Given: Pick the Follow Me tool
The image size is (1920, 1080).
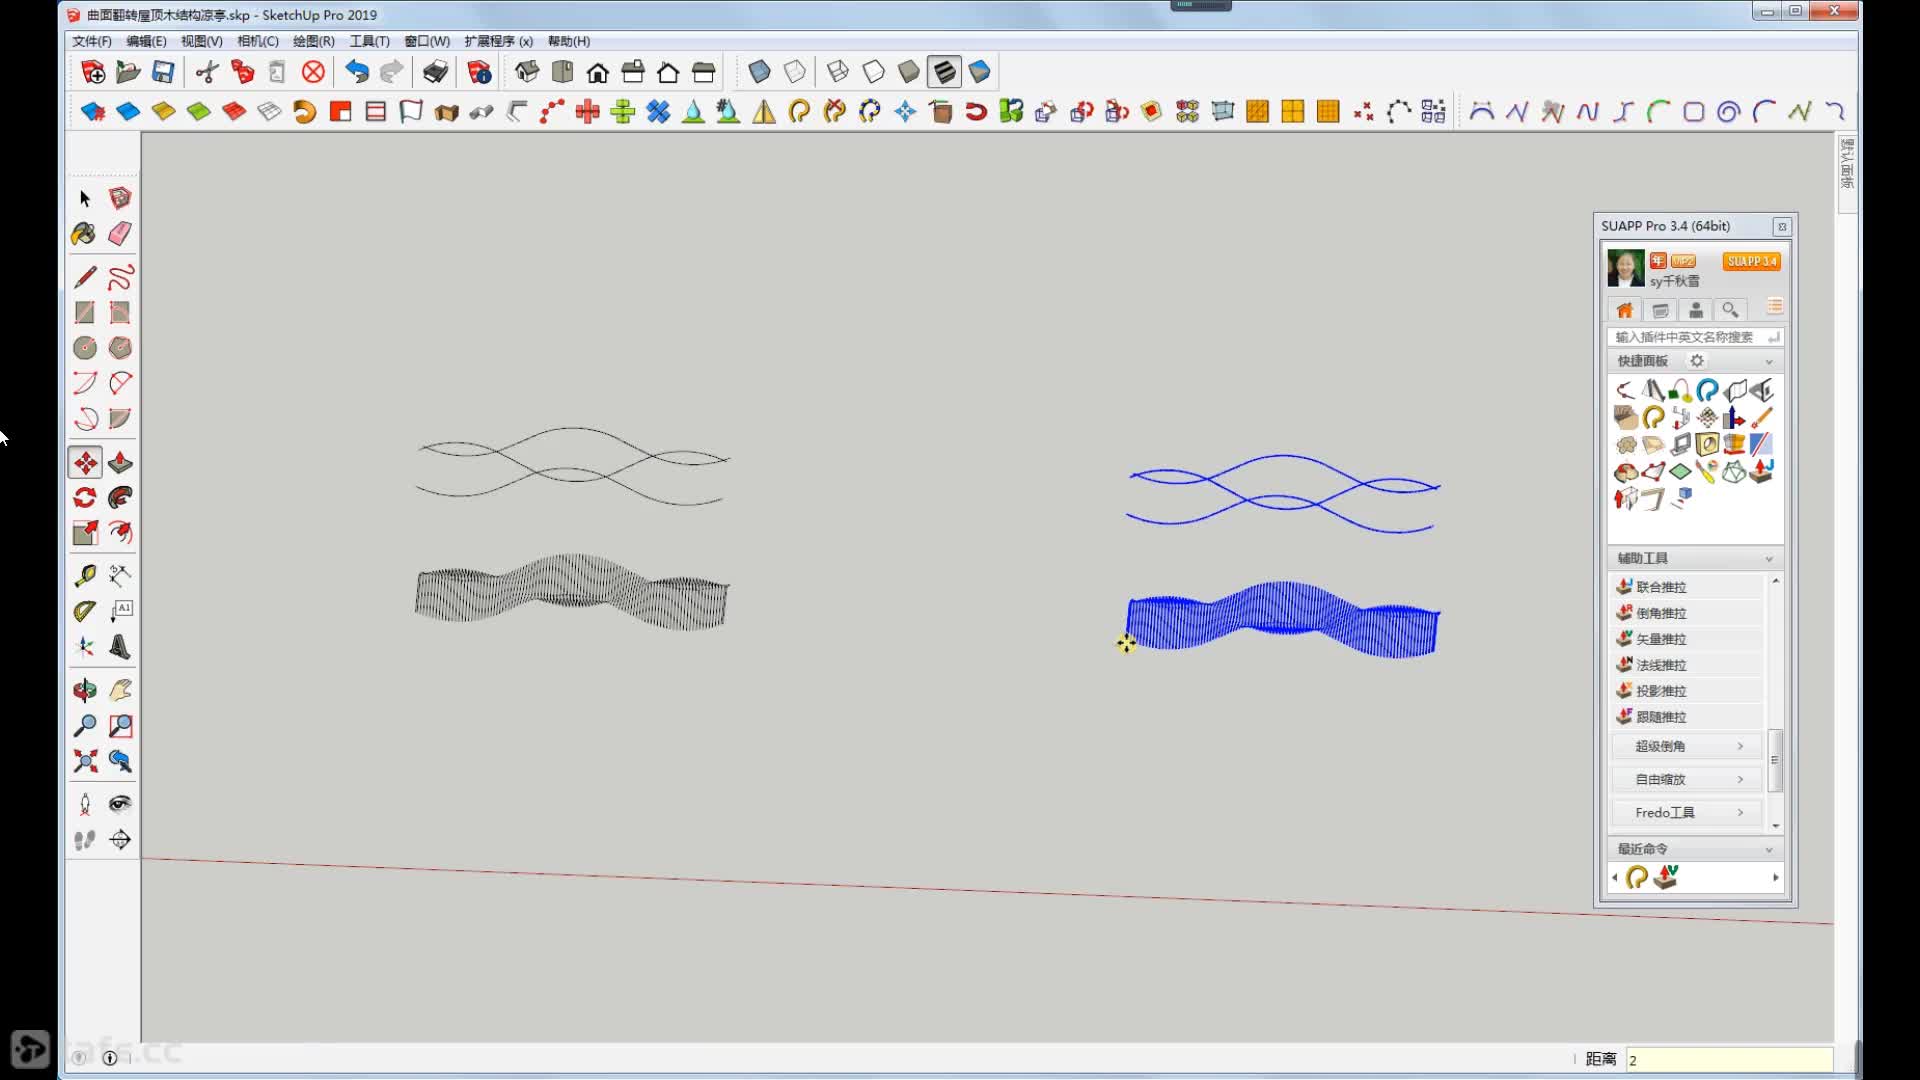Looking at the screenshot, I should (120, 497).
